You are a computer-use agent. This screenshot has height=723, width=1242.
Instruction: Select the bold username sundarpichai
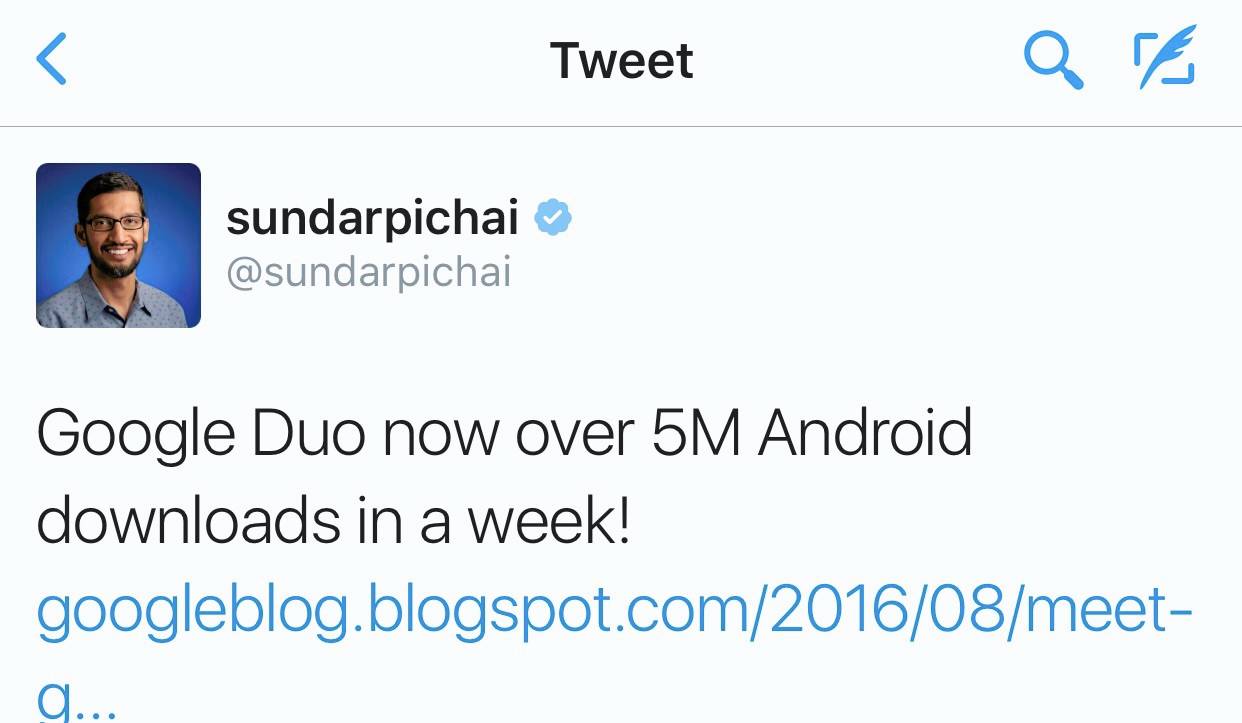pyautogui.click(x=371, y=218)
